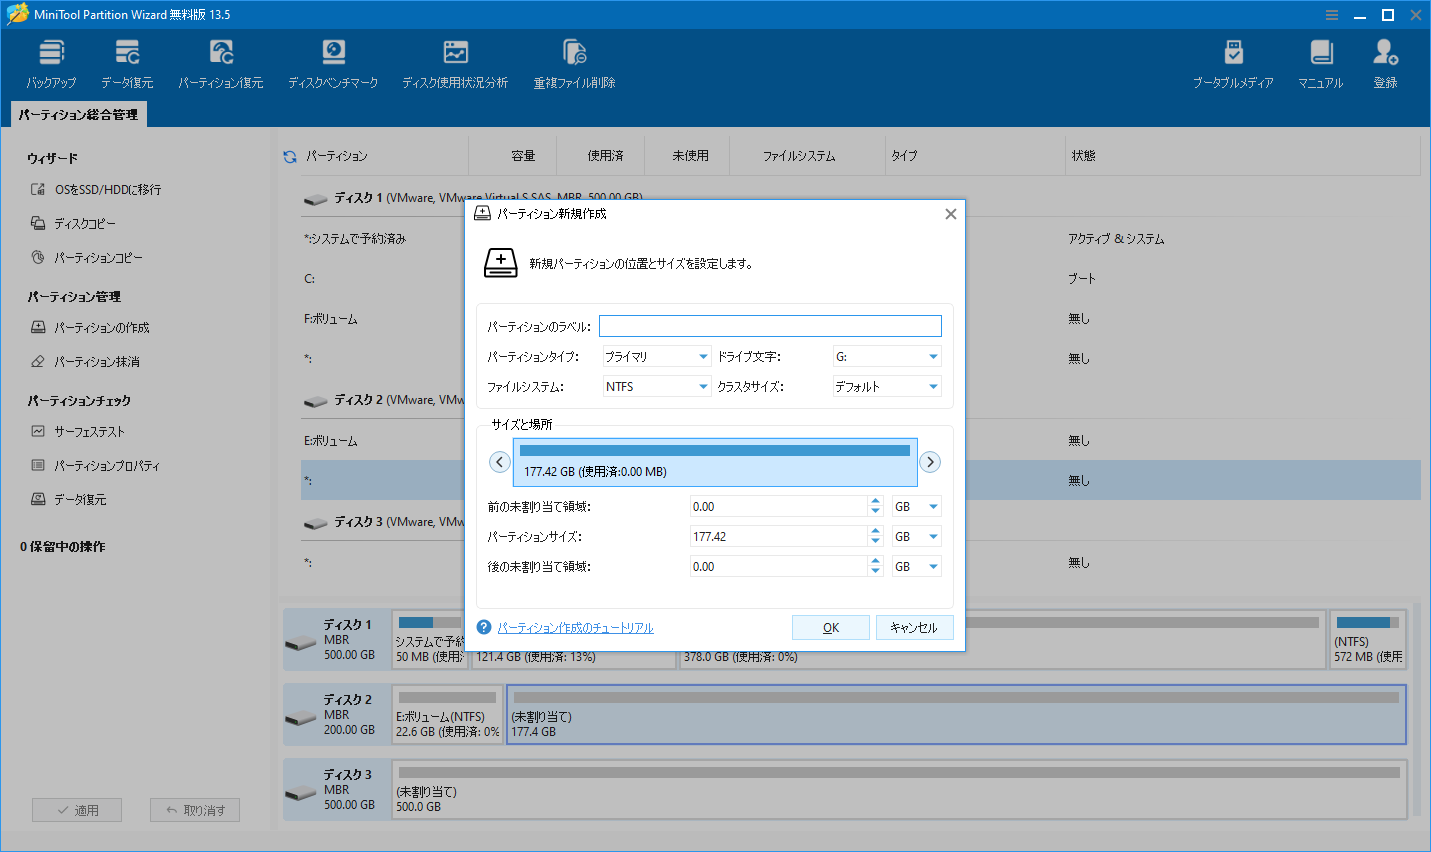The height and width of the screenshot is (852, 1431).
Task: Click the パーティションのラベル input field
Action: point(770,325)
